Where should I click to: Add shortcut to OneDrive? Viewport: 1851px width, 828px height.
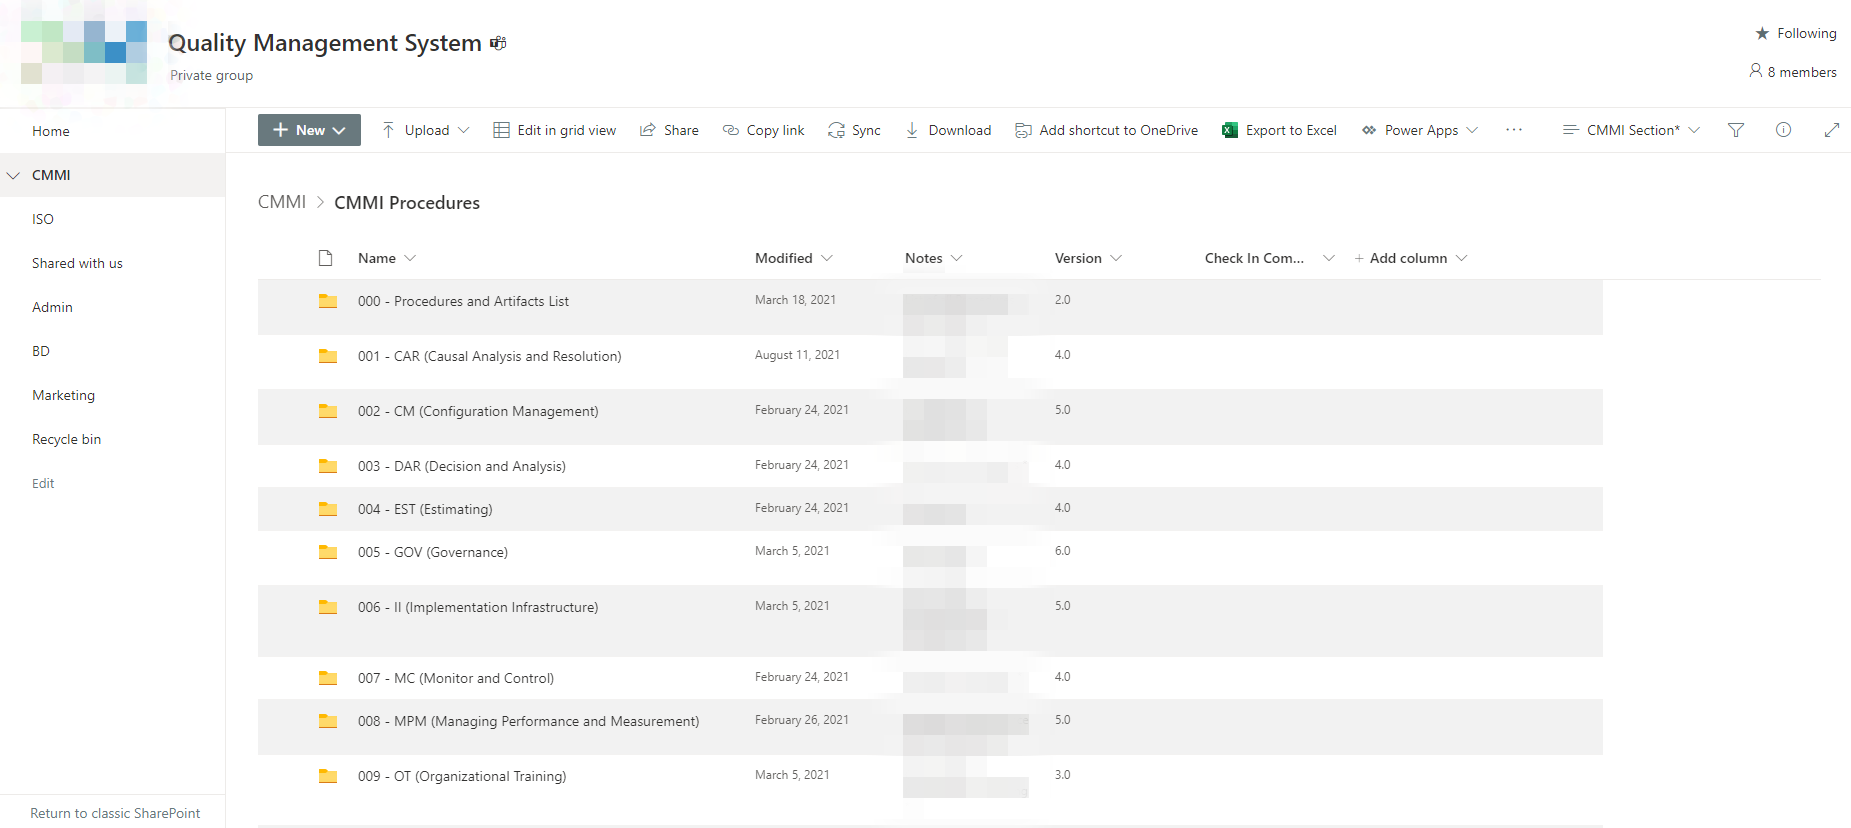point(1107,130)
